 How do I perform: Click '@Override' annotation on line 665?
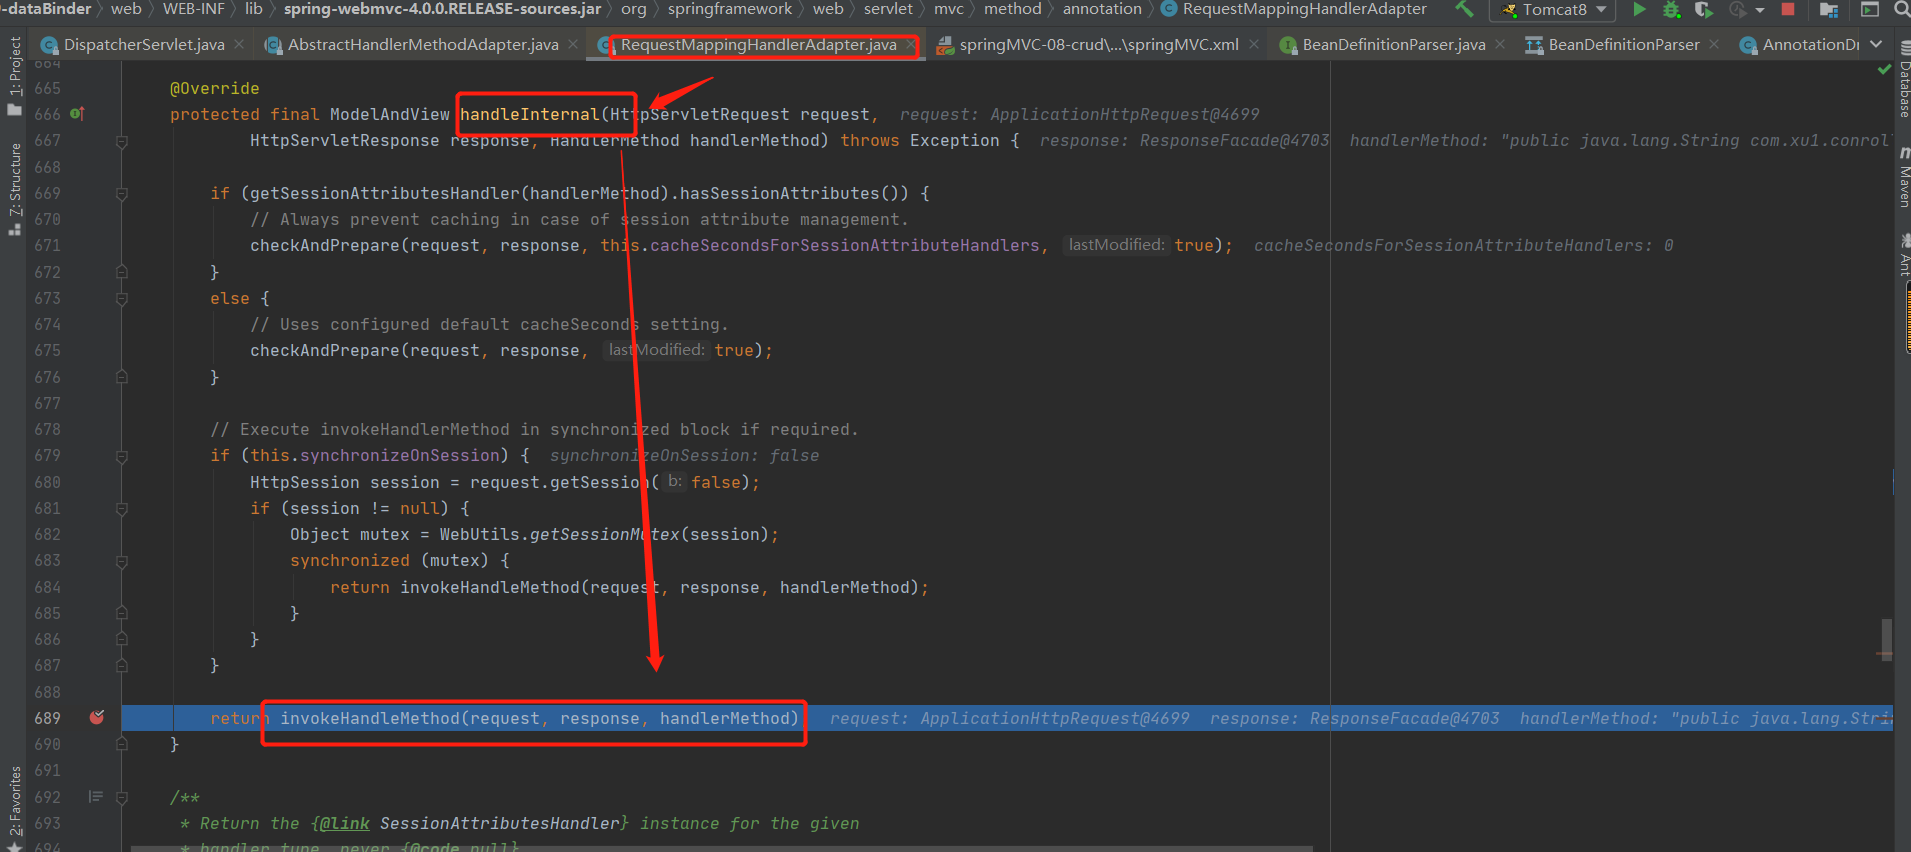point(215,88)
